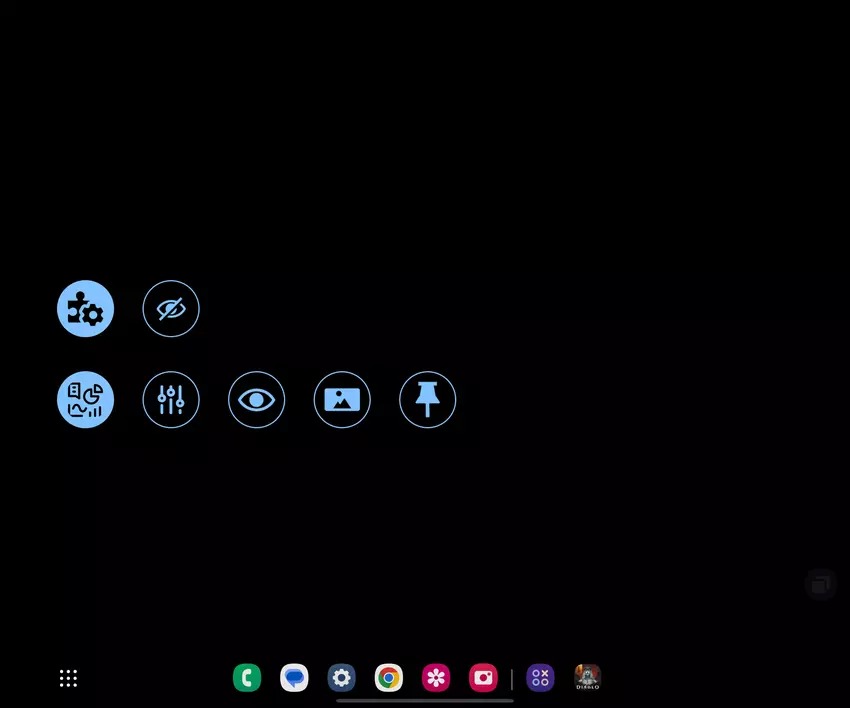Start Diablo Immortal from the dock
Image resolution: width=850 pixels, height=708 pixels.
(x=587, y=678)
